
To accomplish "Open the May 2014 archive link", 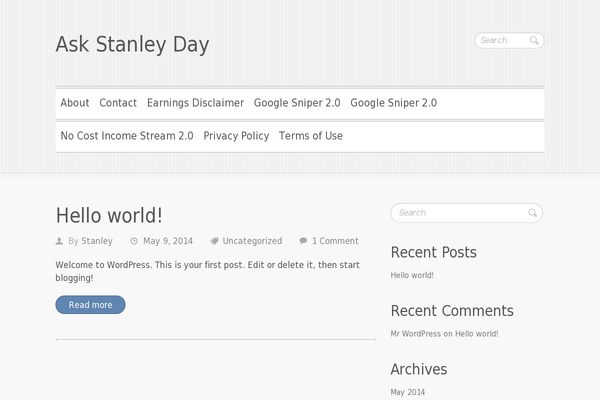I will click(x=408, y=392).
